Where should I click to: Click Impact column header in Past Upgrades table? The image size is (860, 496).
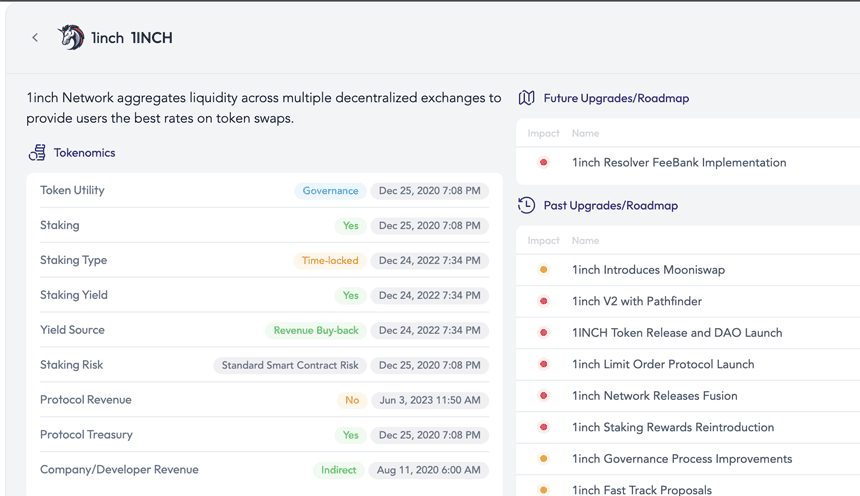(x=544, y=240)
